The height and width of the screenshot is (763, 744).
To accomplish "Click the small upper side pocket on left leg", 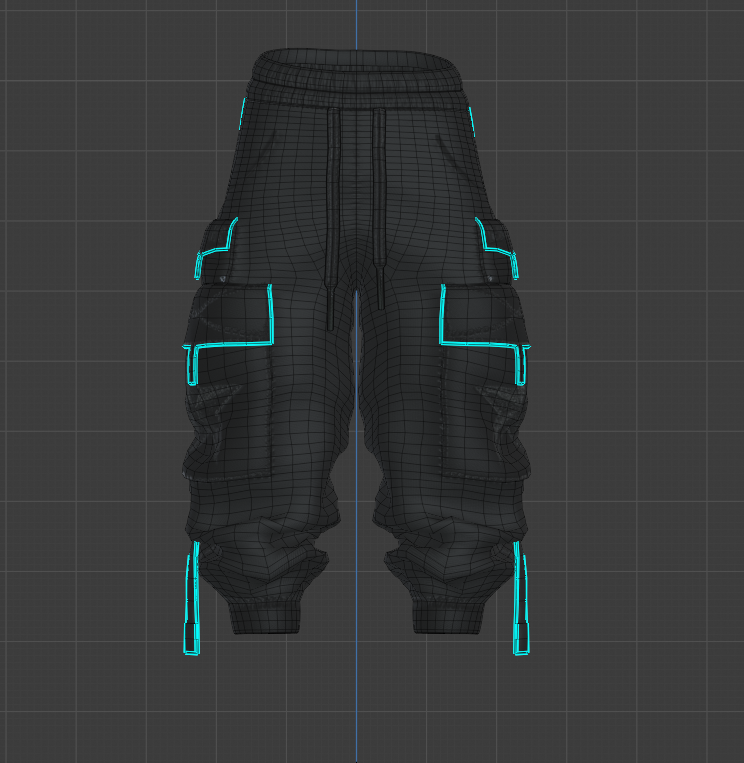I will pos(214,250).
